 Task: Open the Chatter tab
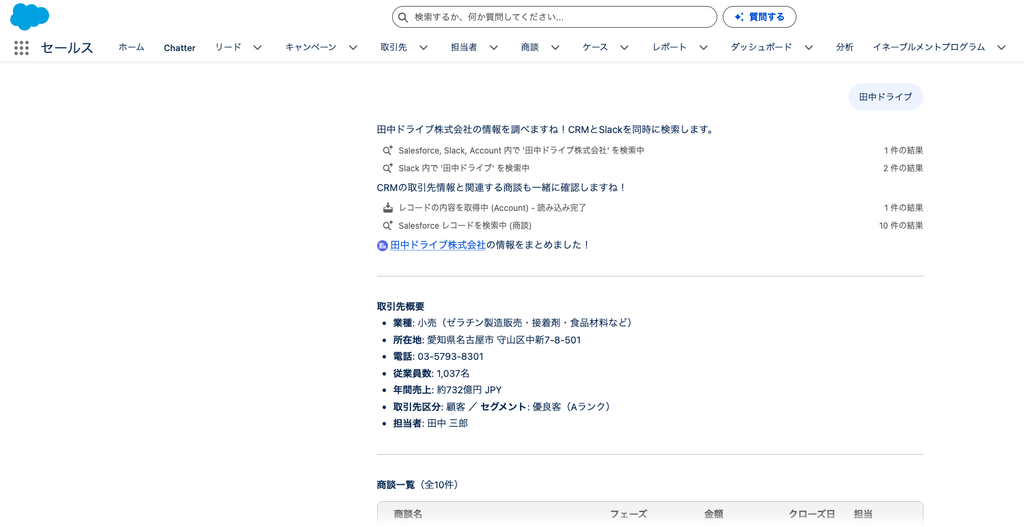click(x=180, y=48)
